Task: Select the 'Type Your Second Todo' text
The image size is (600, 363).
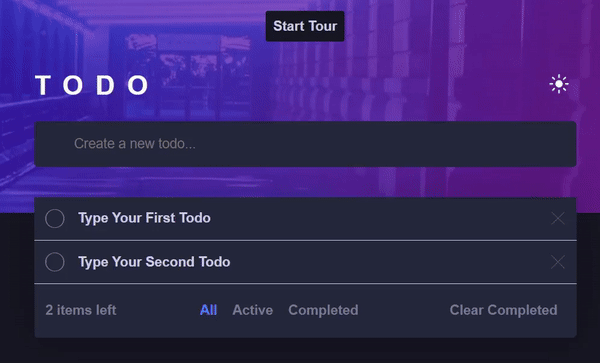Action: point(154,262)
